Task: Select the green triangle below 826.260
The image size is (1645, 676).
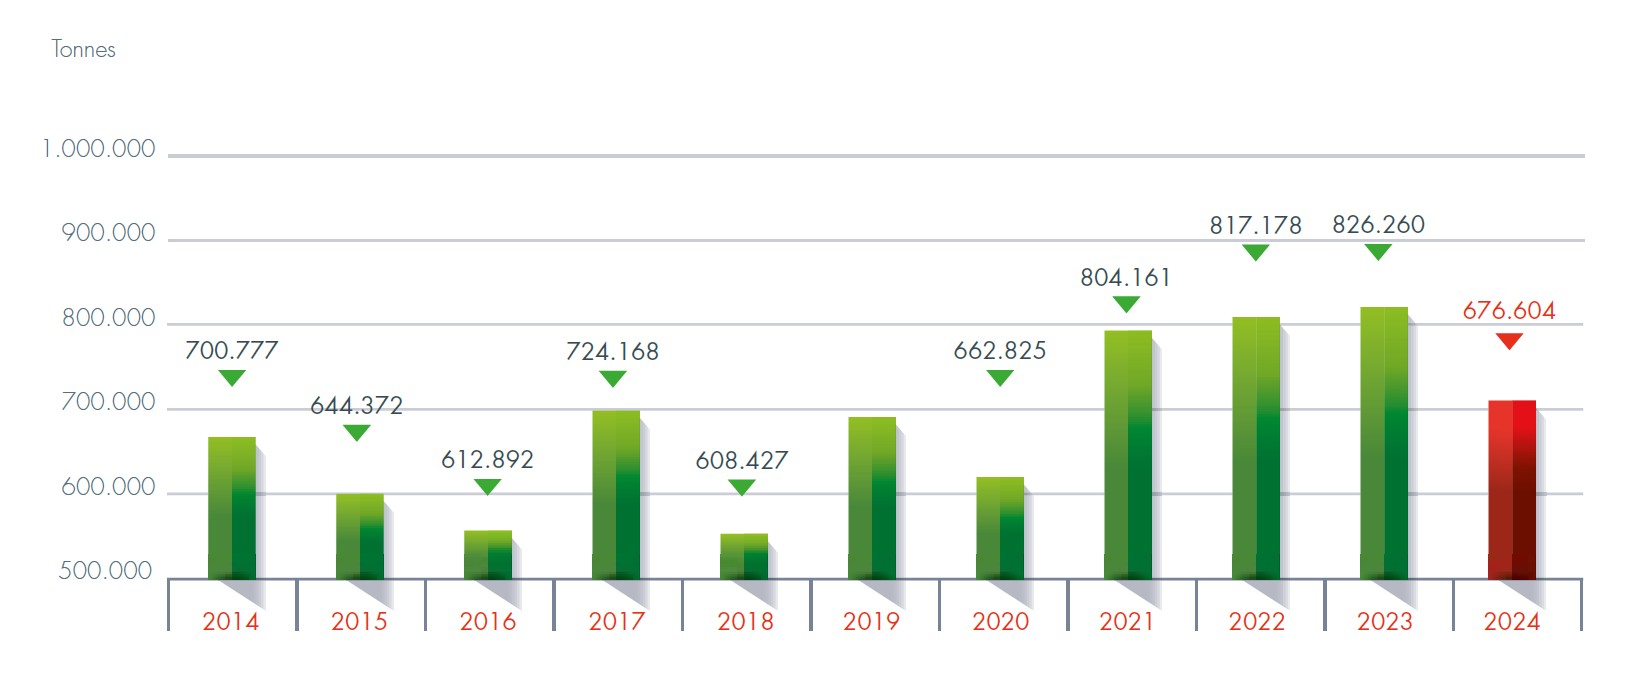Action: [1378, 252]
